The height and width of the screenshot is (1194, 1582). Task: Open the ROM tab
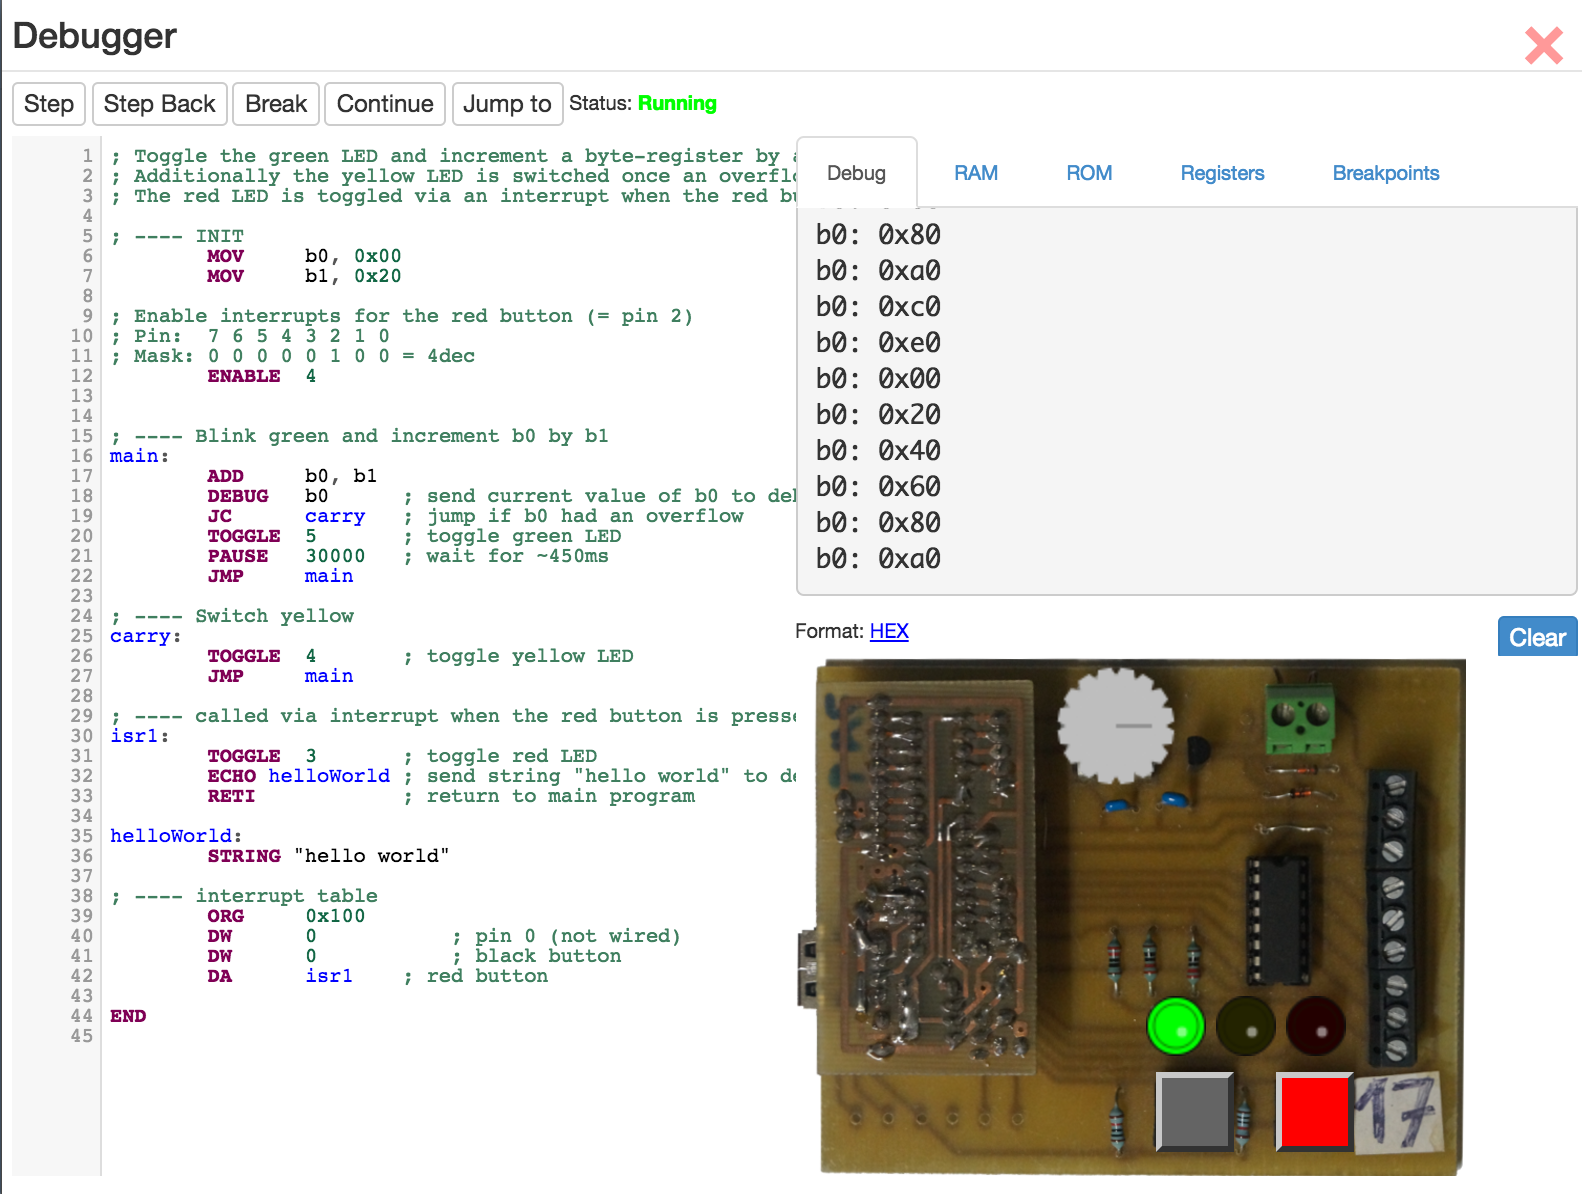(x=1089, y=173)
